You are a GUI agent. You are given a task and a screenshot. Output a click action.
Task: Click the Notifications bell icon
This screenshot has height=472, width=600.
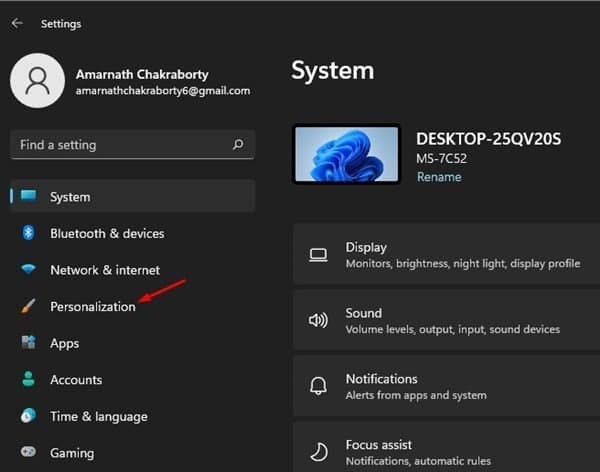[318, 386]
